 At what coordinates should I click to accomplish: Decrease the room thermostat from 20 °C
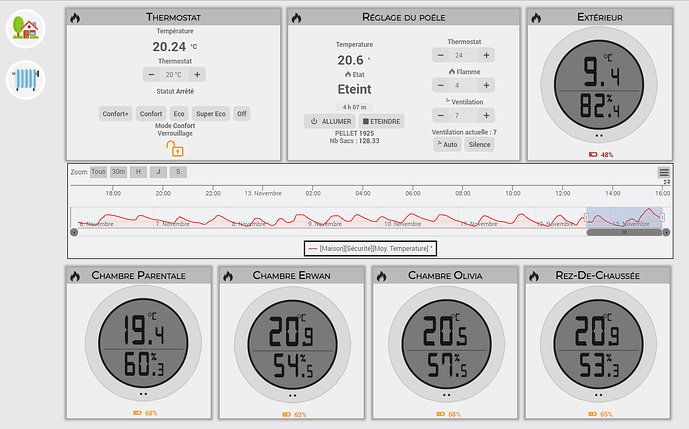151,75
